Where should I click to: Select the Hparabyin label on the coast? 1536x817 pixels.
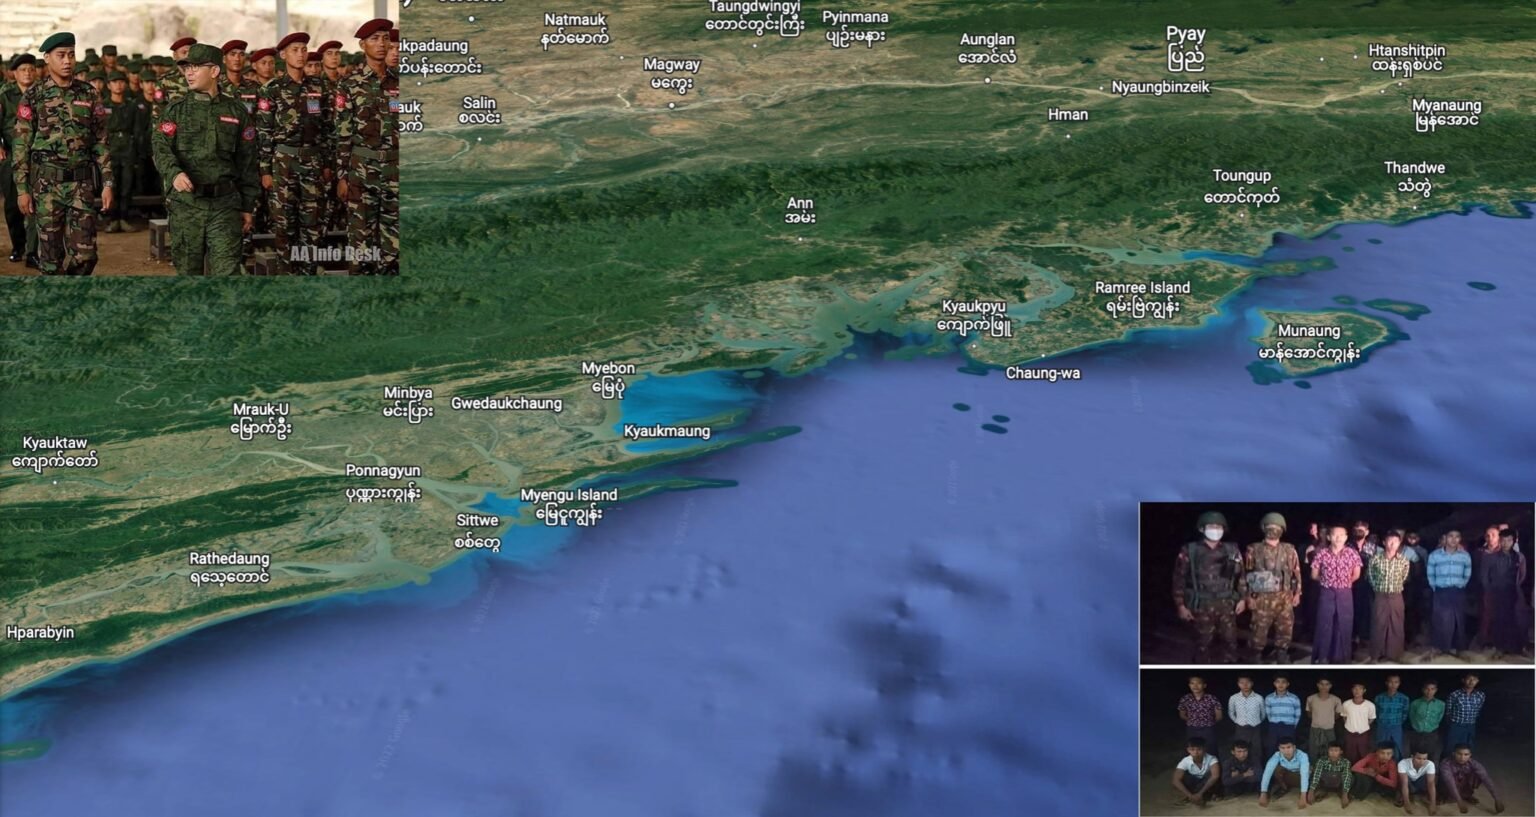click(40, 632)
